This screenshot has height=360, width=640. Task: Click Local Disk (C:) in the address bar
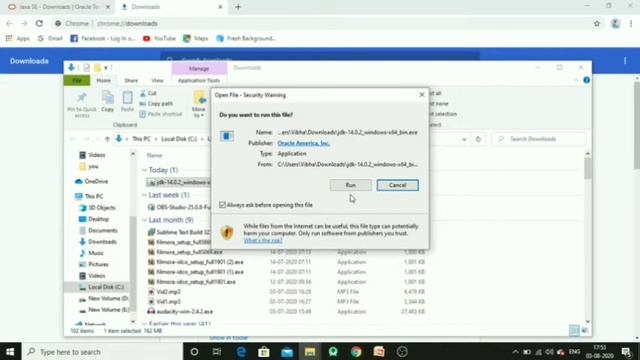[x=179, y=139]
